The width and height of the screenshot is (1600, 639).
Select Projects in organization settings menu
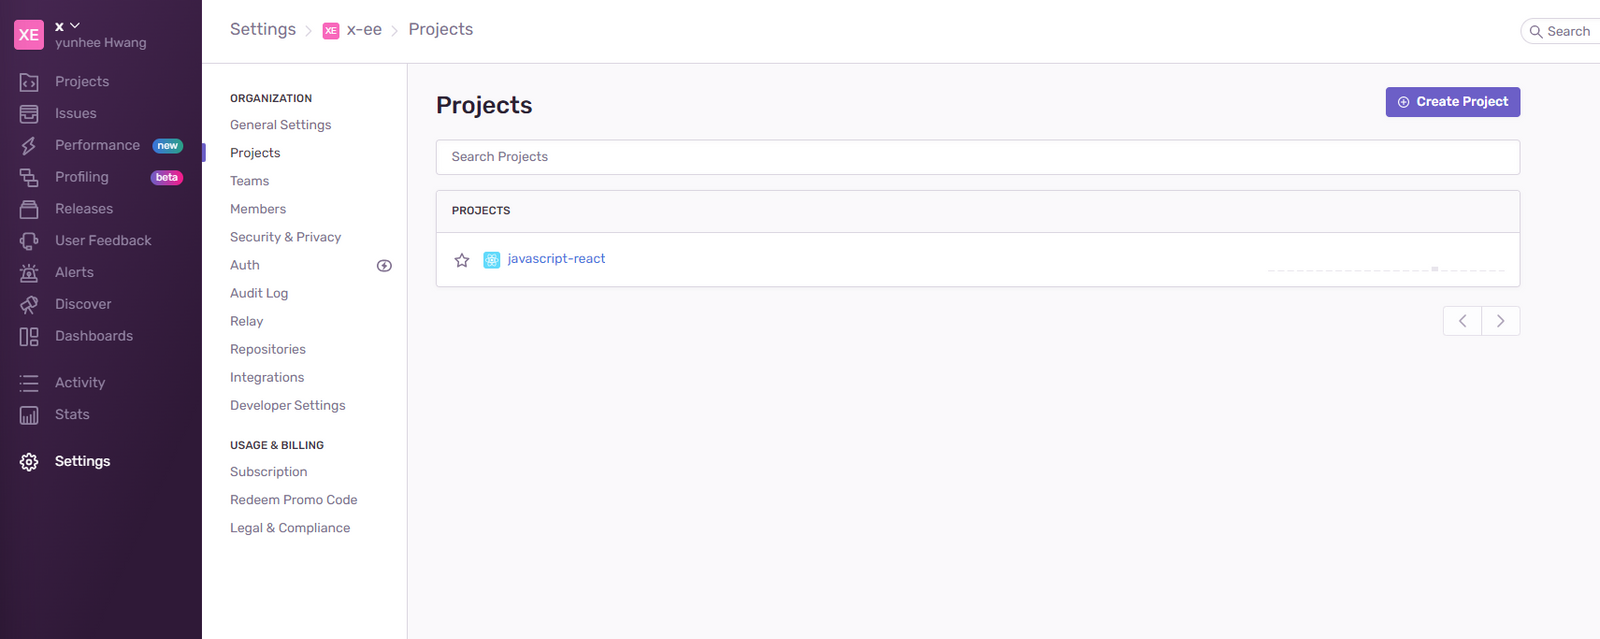pyautogui.click(x=255, y=153)
